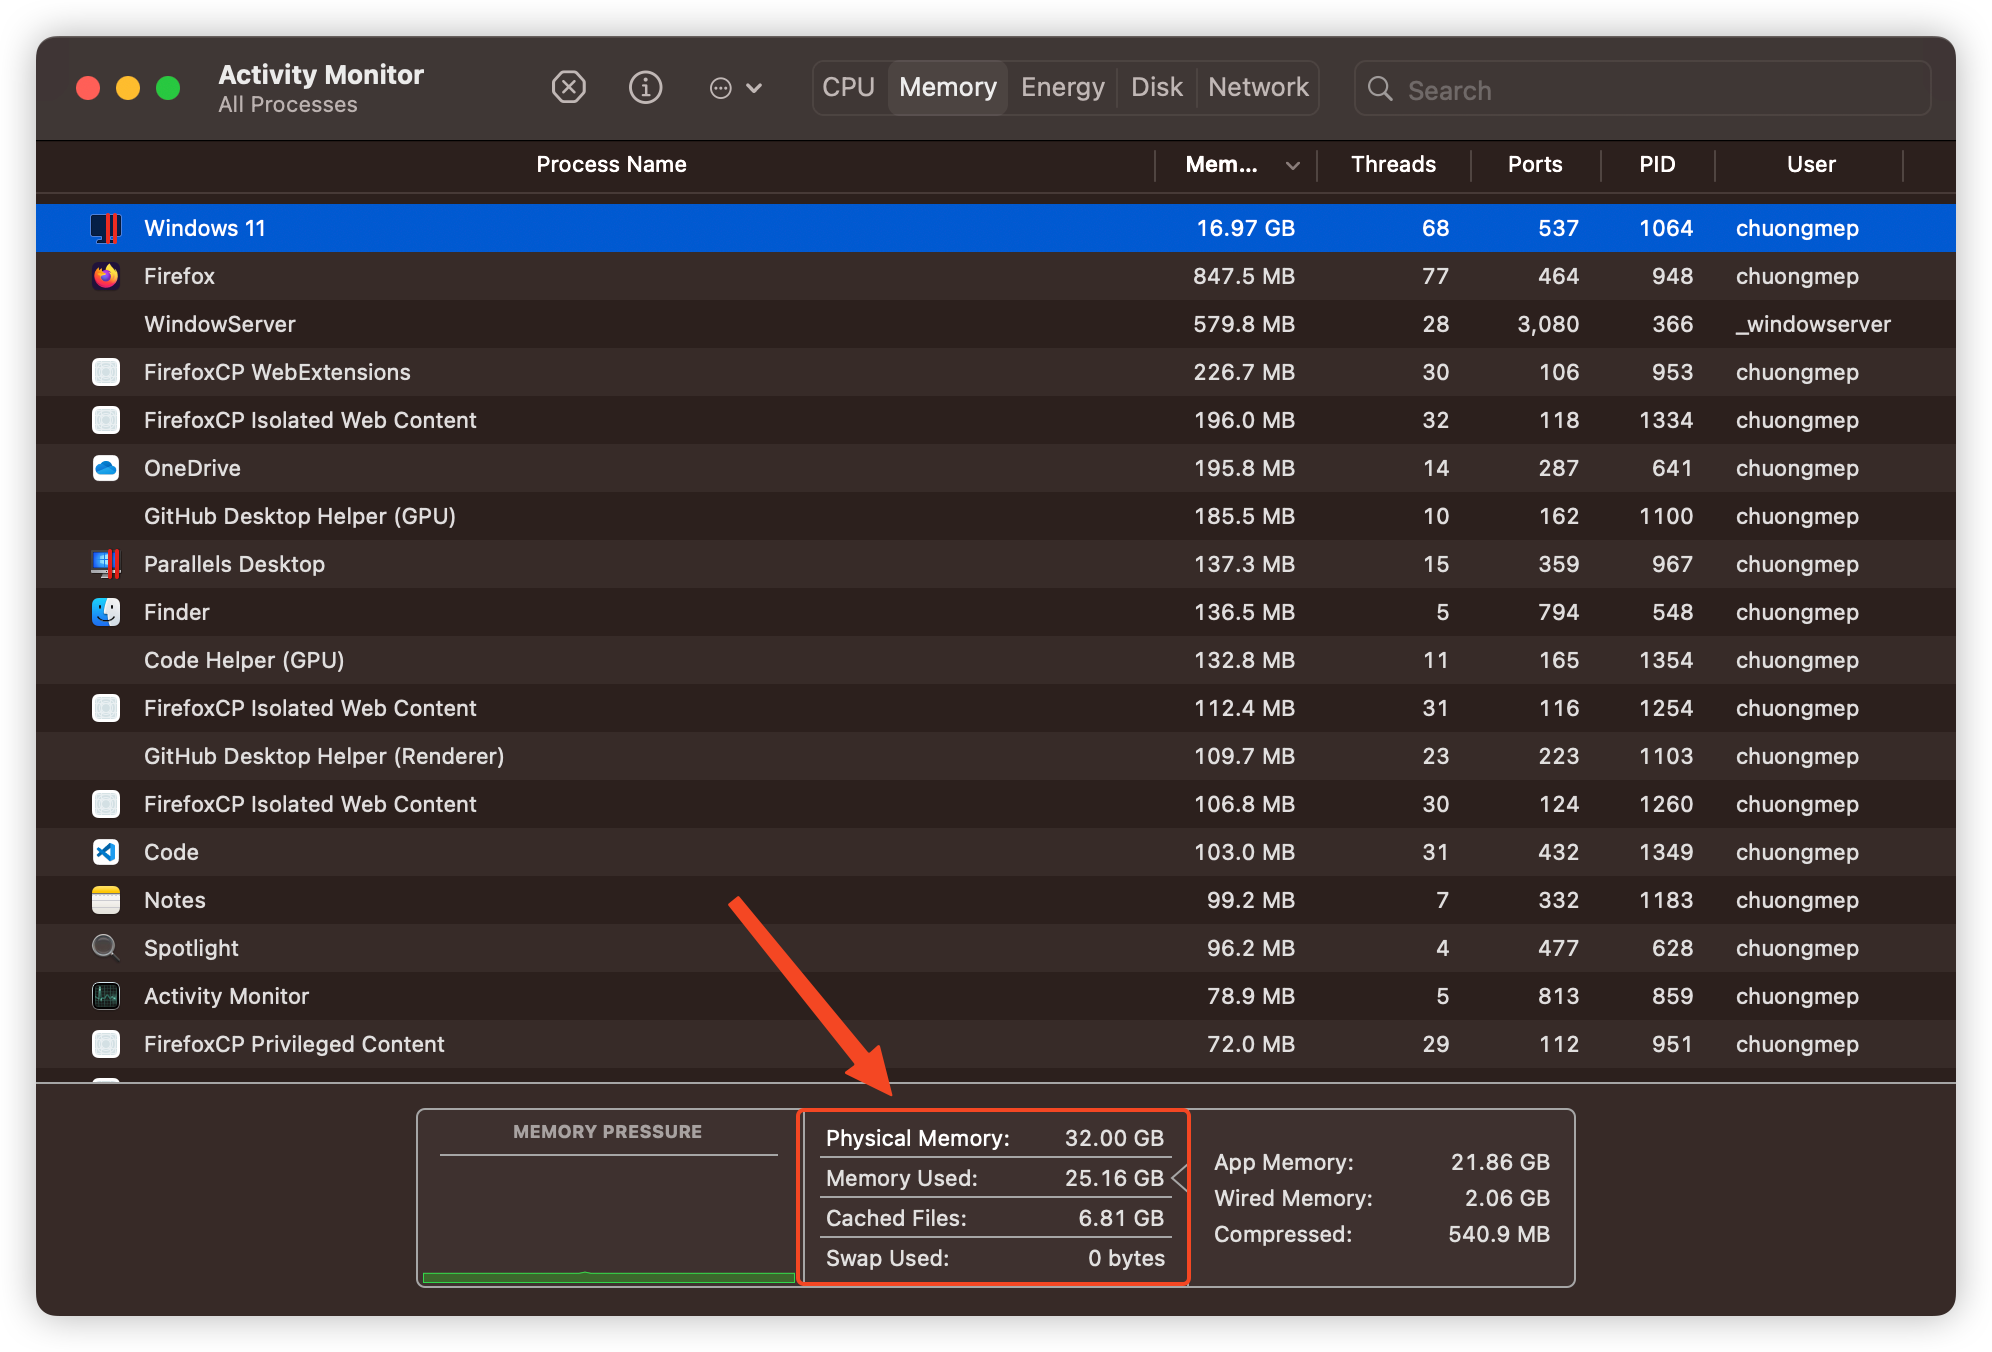Screen dimensions: 1992x1352
Task: Open the Disk tab
Action: point(1156,88)
